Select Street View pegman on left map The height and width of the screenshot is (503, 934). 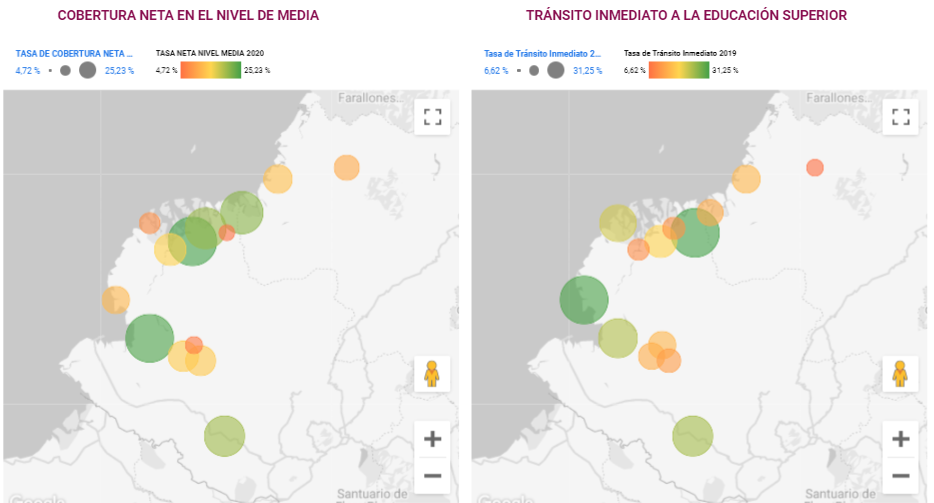click(432, 373)
